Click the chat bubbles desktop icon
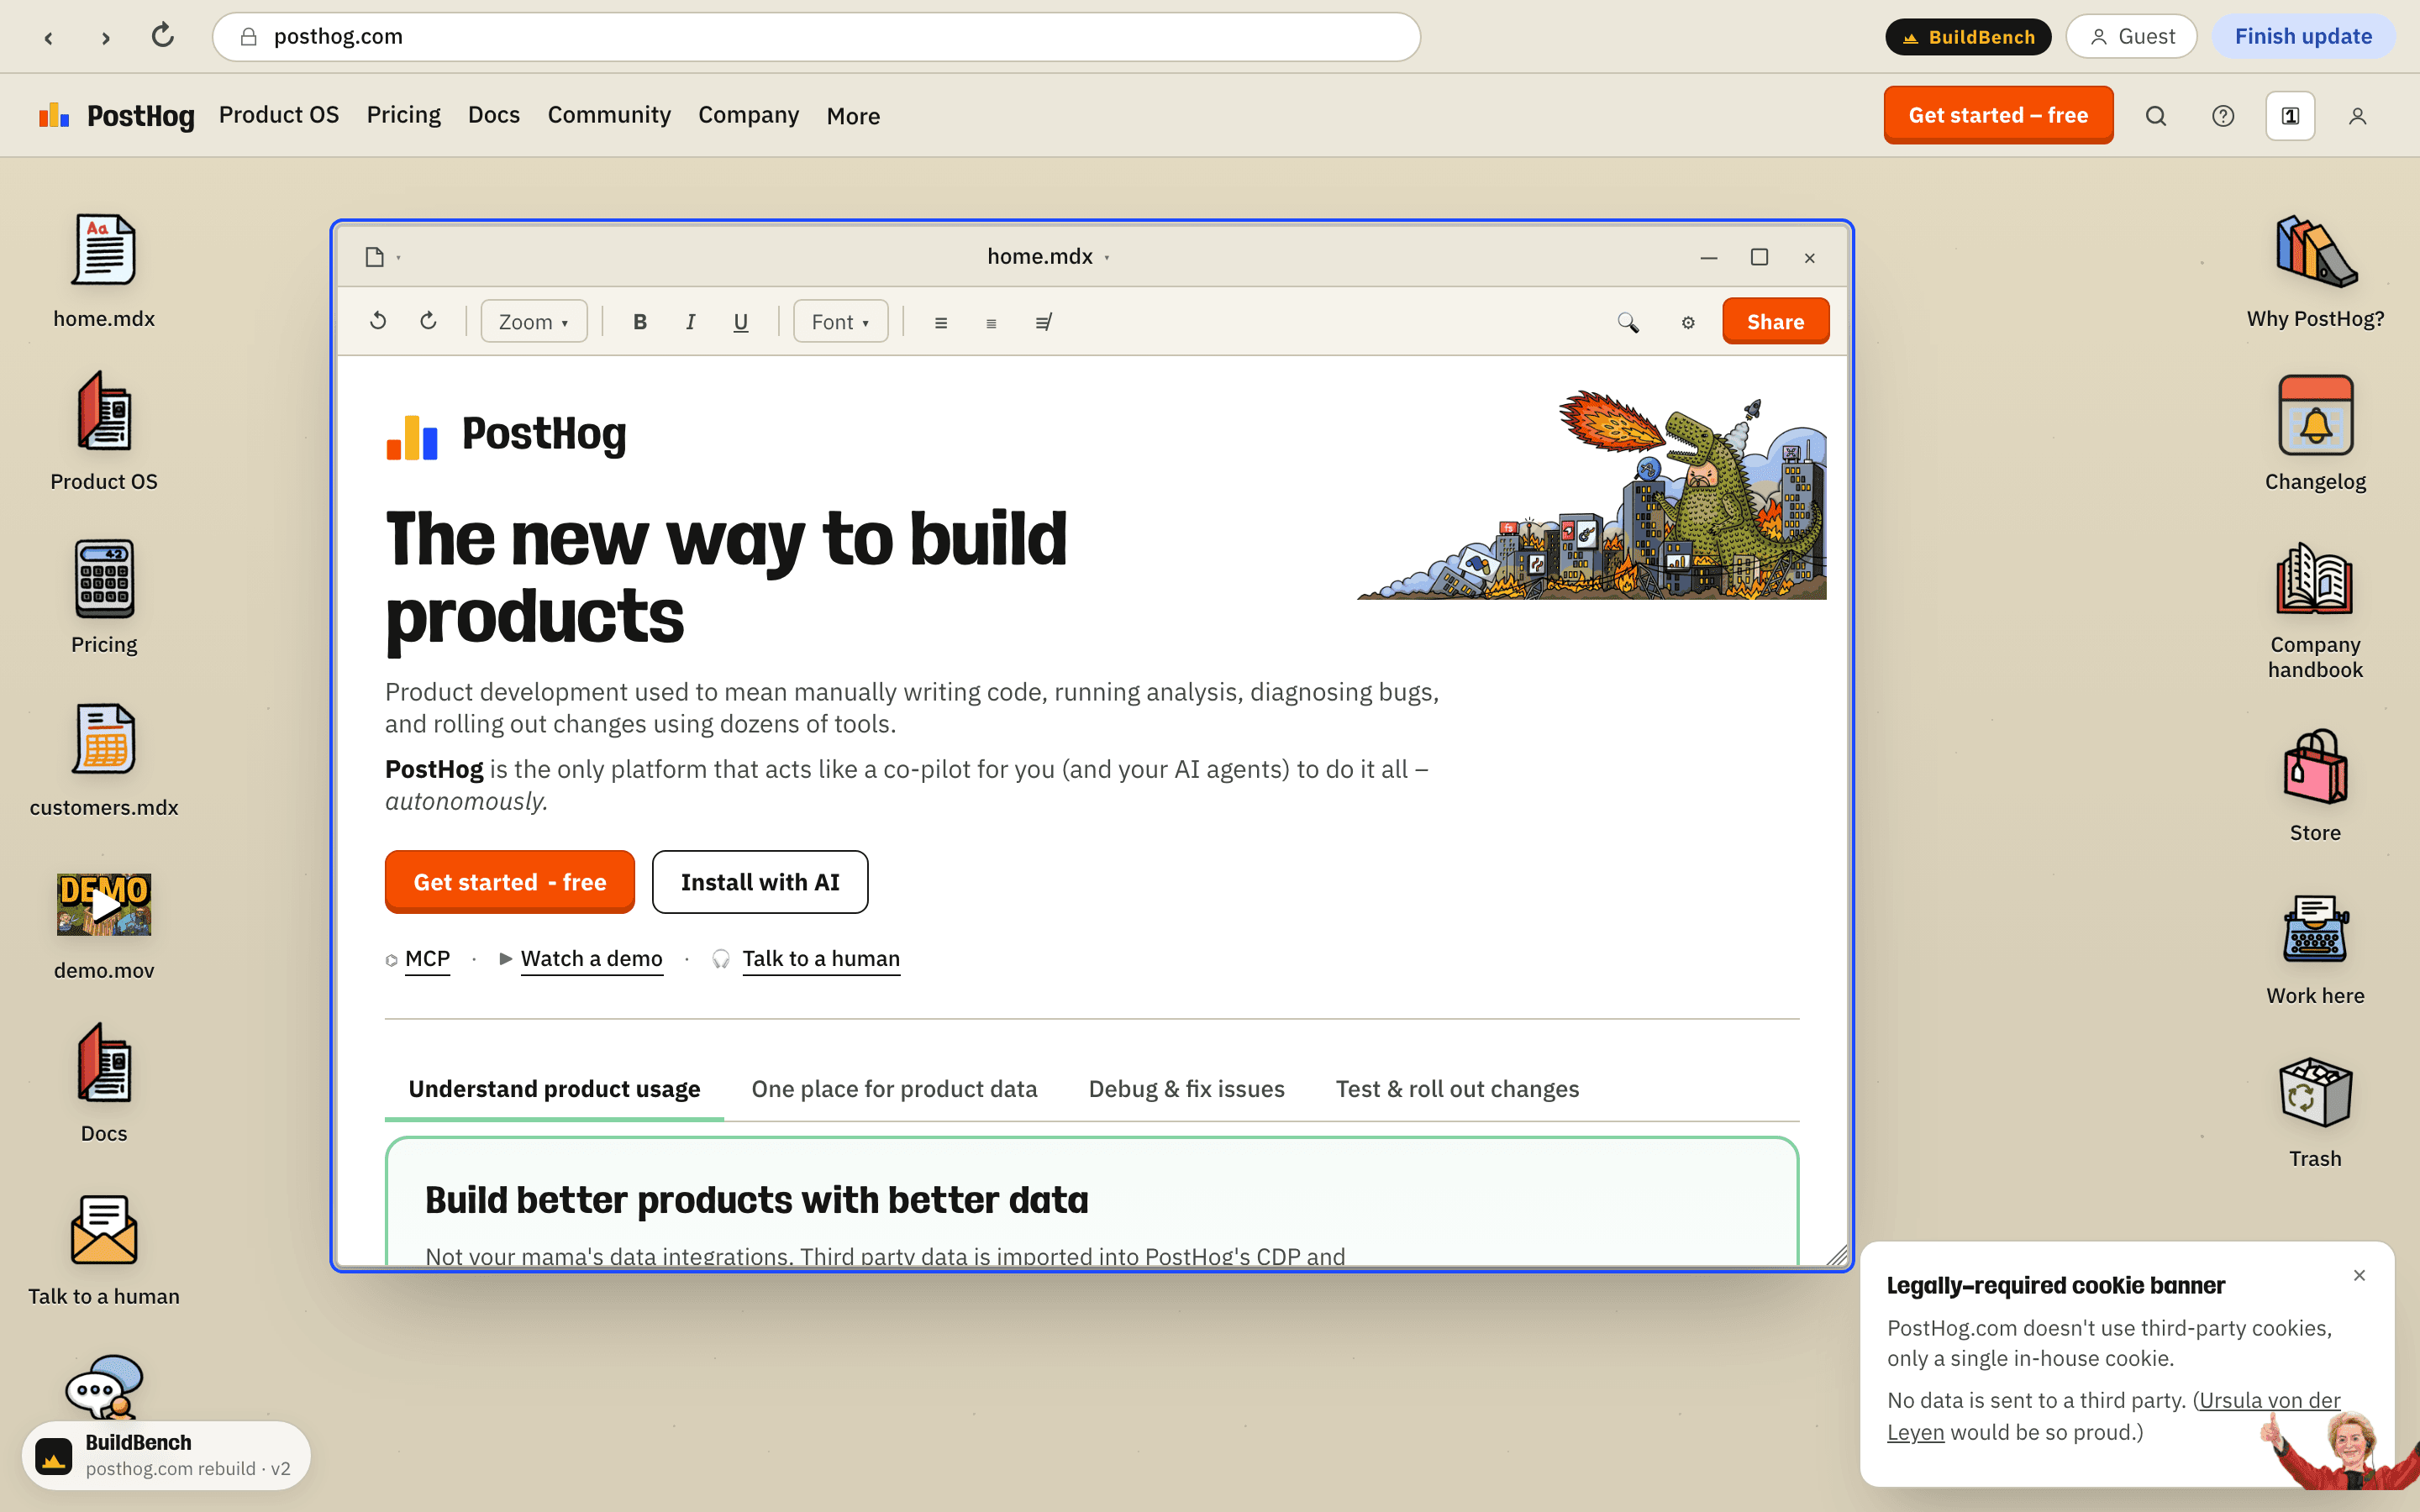 click(x=104, y=1386)
